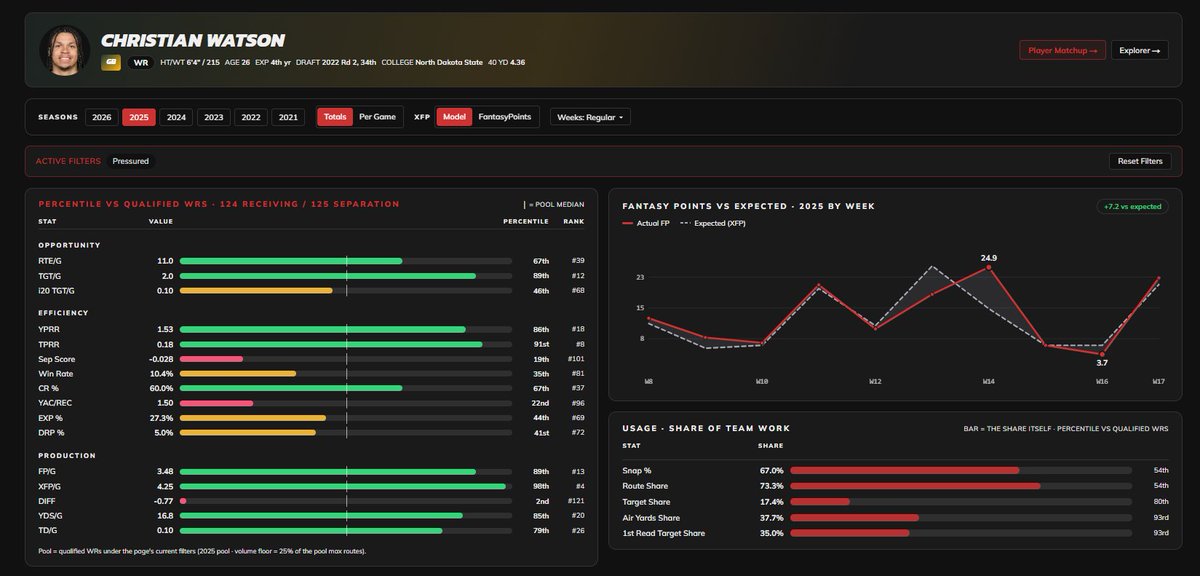Set XFP source to FantasyPoints
Image resolution: width=1200 pixels, height=576 pixels.
click(506, 117)
